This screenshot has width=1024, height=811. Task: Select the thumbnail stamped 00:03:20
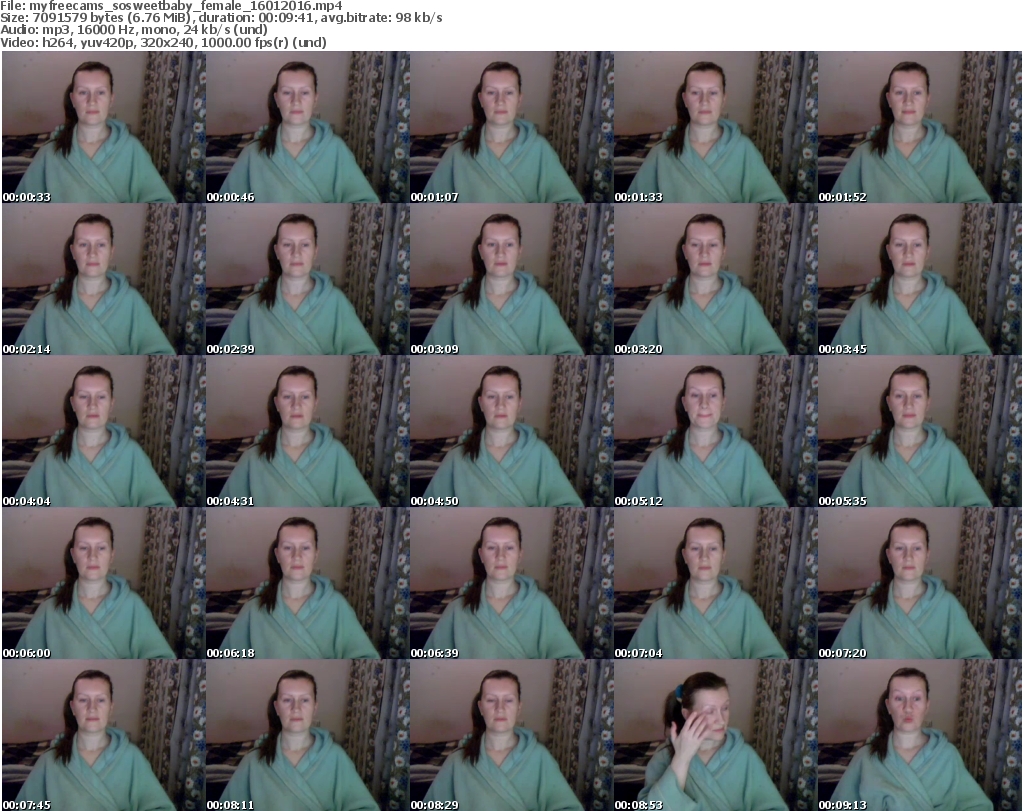click(x=716, y=279)
